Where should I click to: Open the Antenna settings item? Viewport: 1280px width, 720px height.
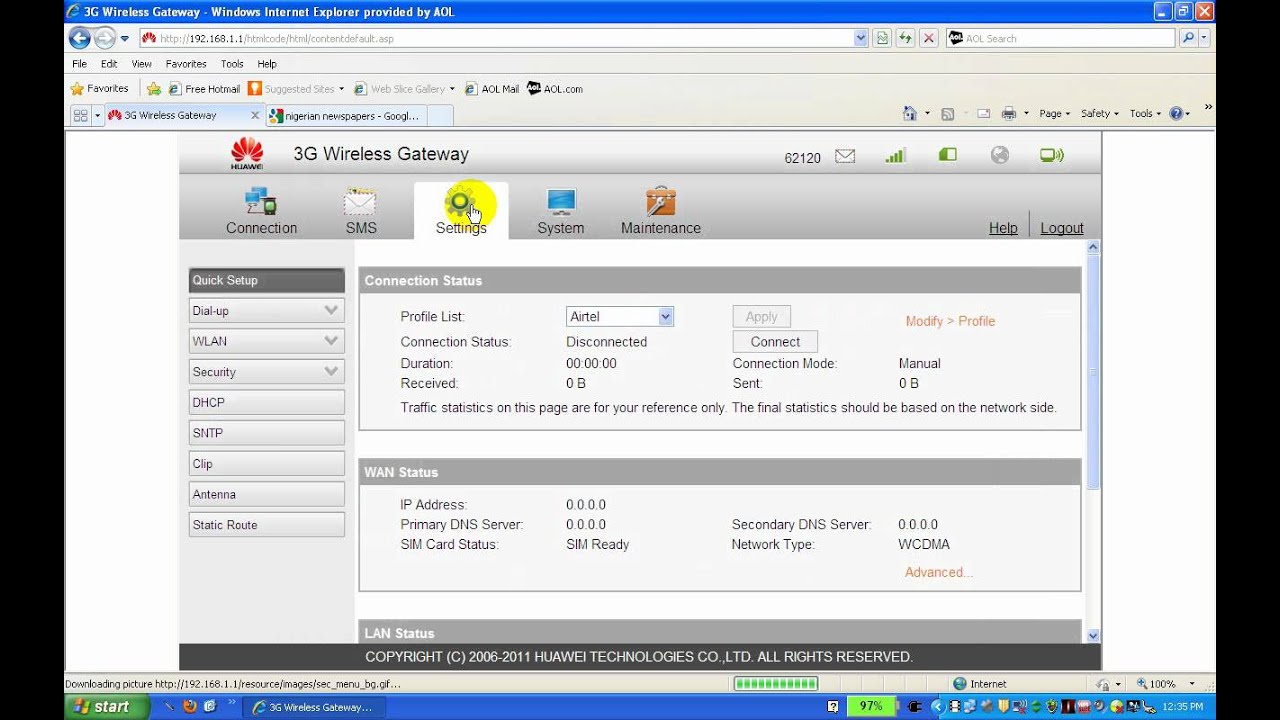pos(266,494)
